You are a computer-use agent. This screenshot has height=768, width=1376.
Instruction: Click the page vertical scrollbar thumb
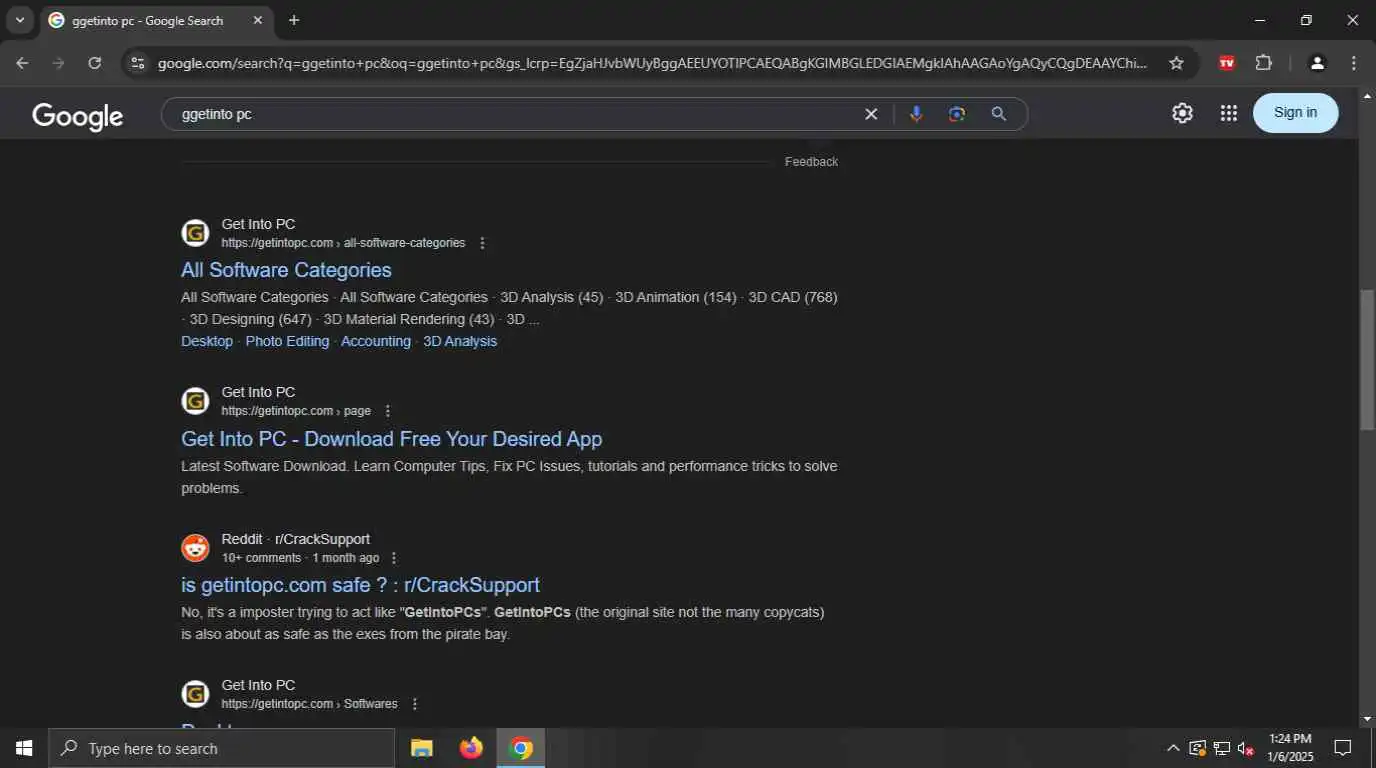[x=1367, y=360]
